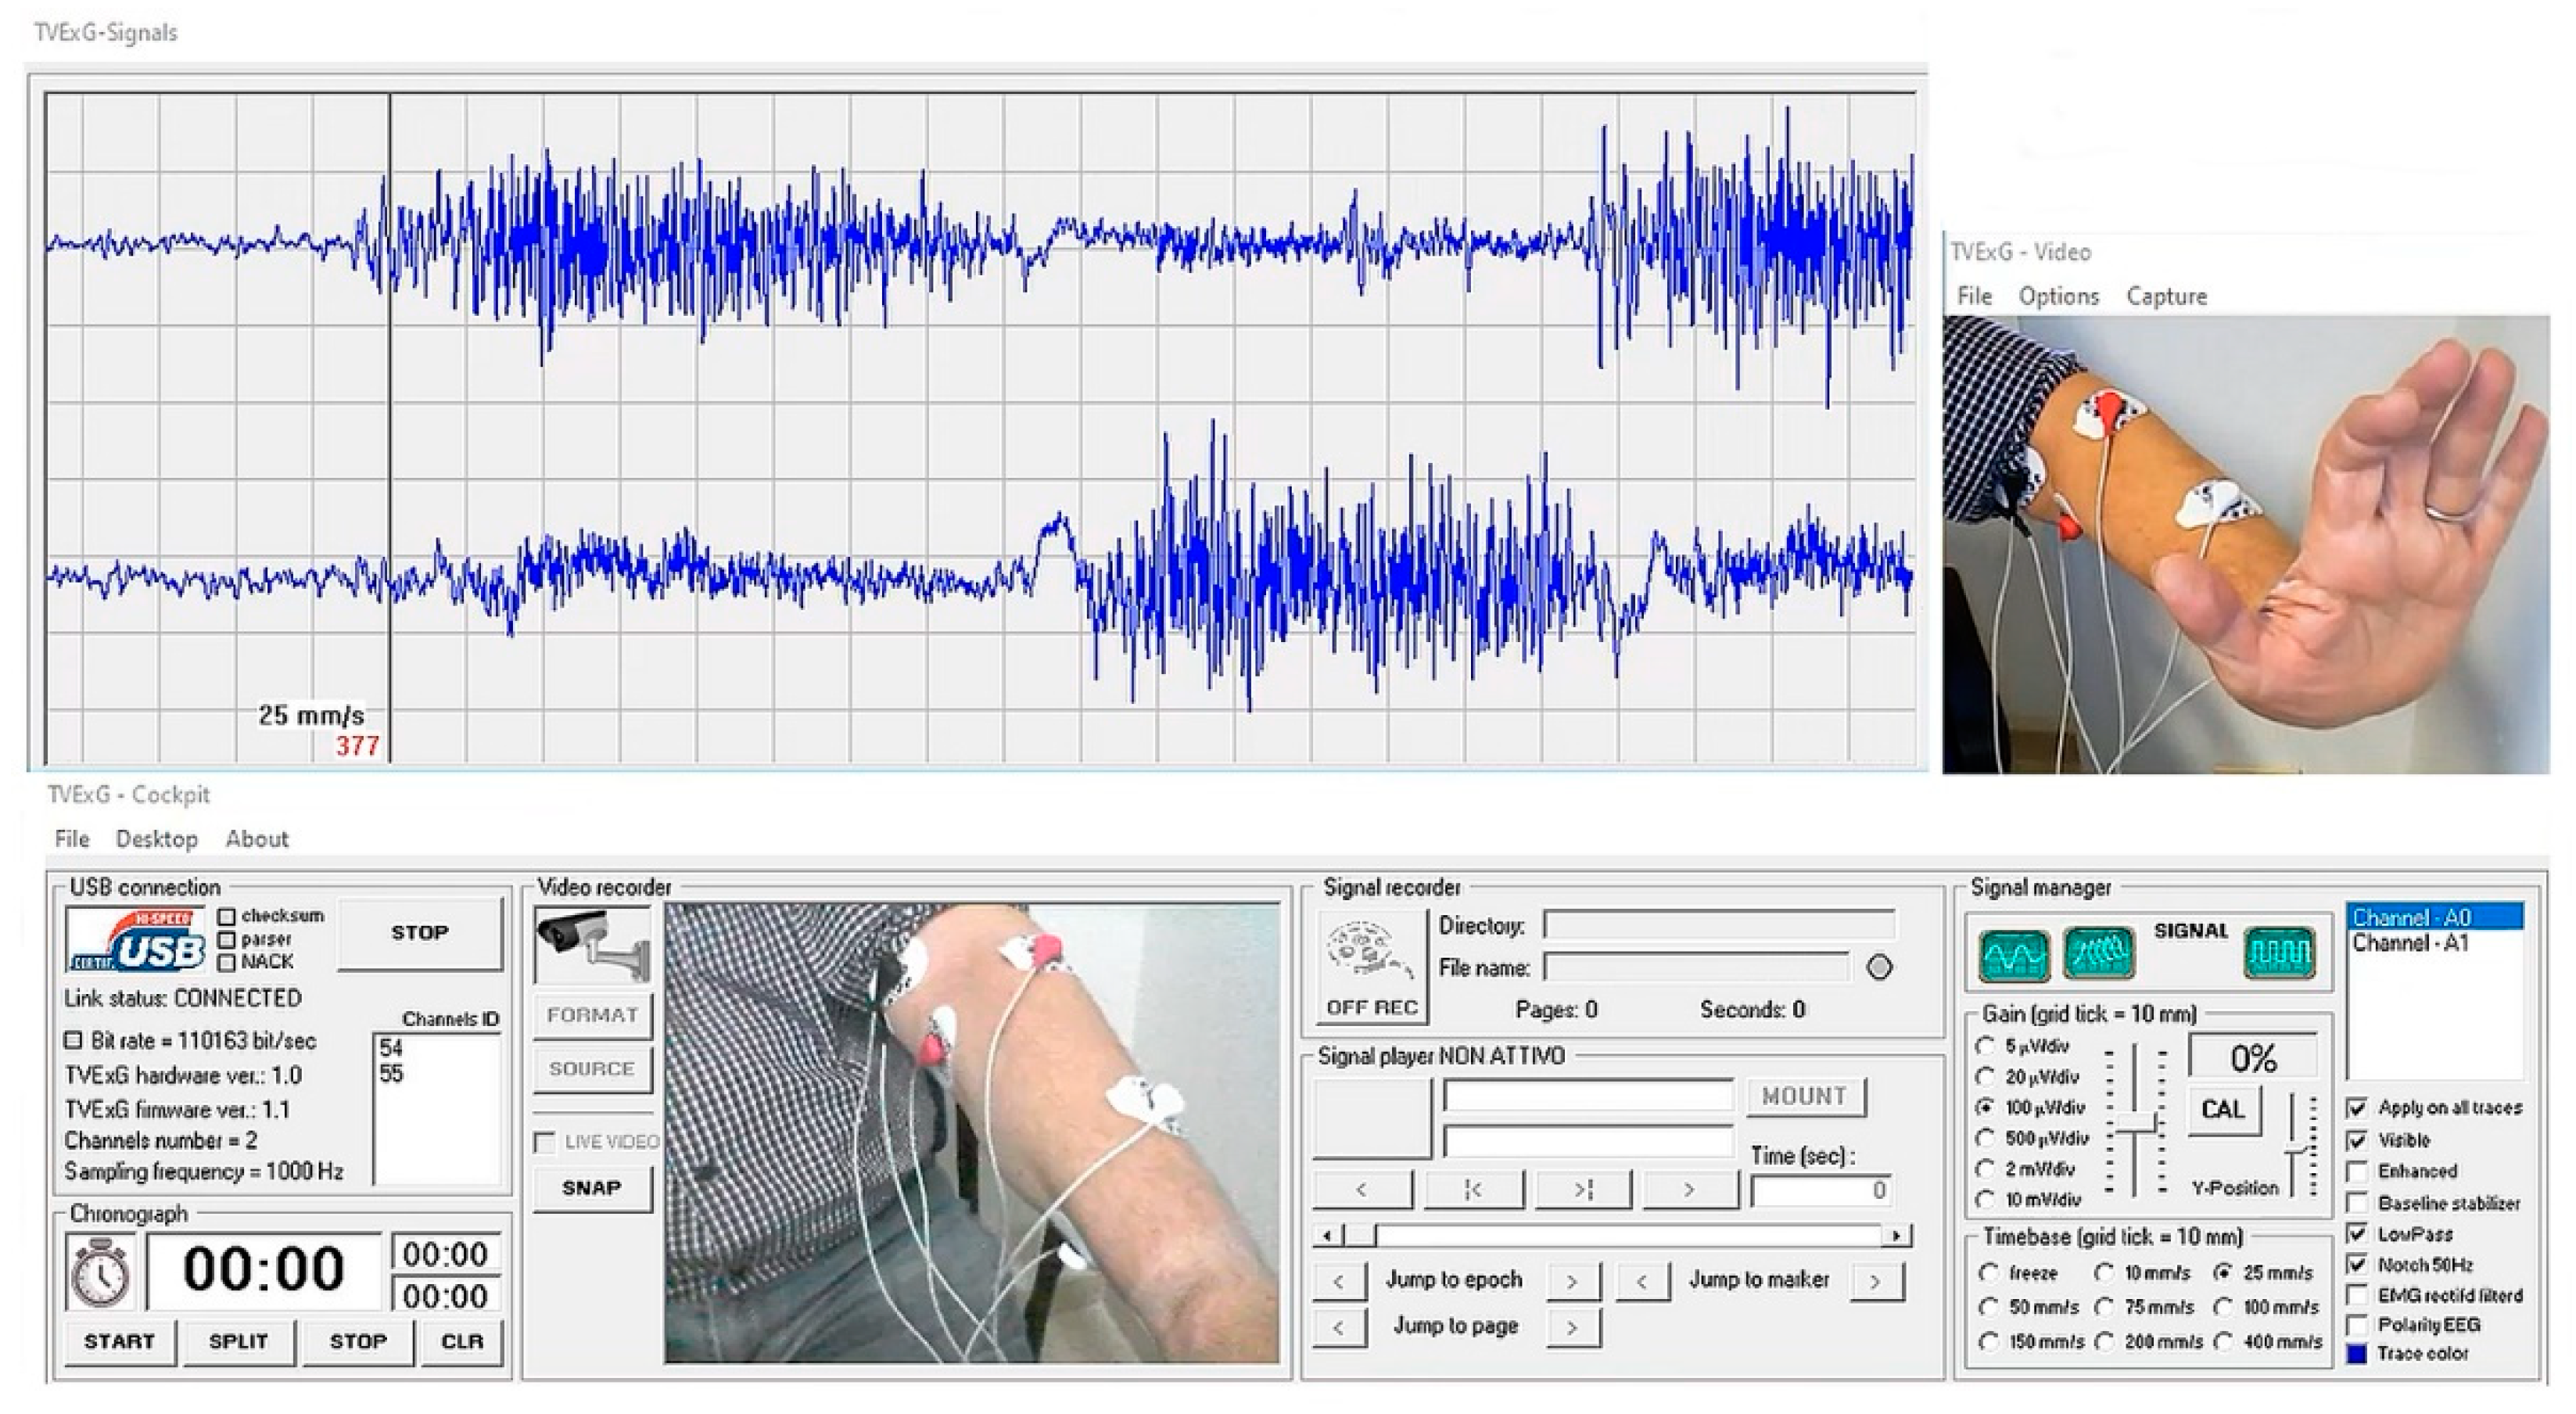The image size is (2576, 1414).
Task: Select 500 µV/div gain radio button
Action: click(x=1986, y=1138)
